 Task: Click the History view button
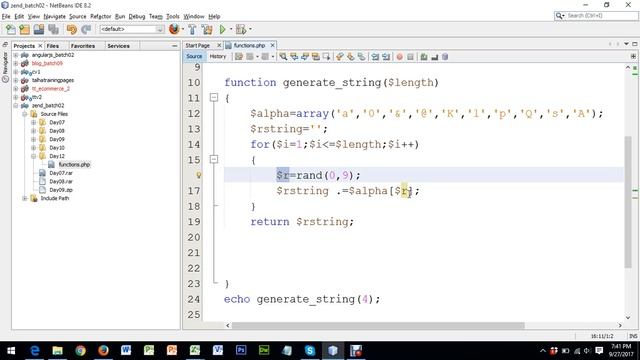coord(218,56)
